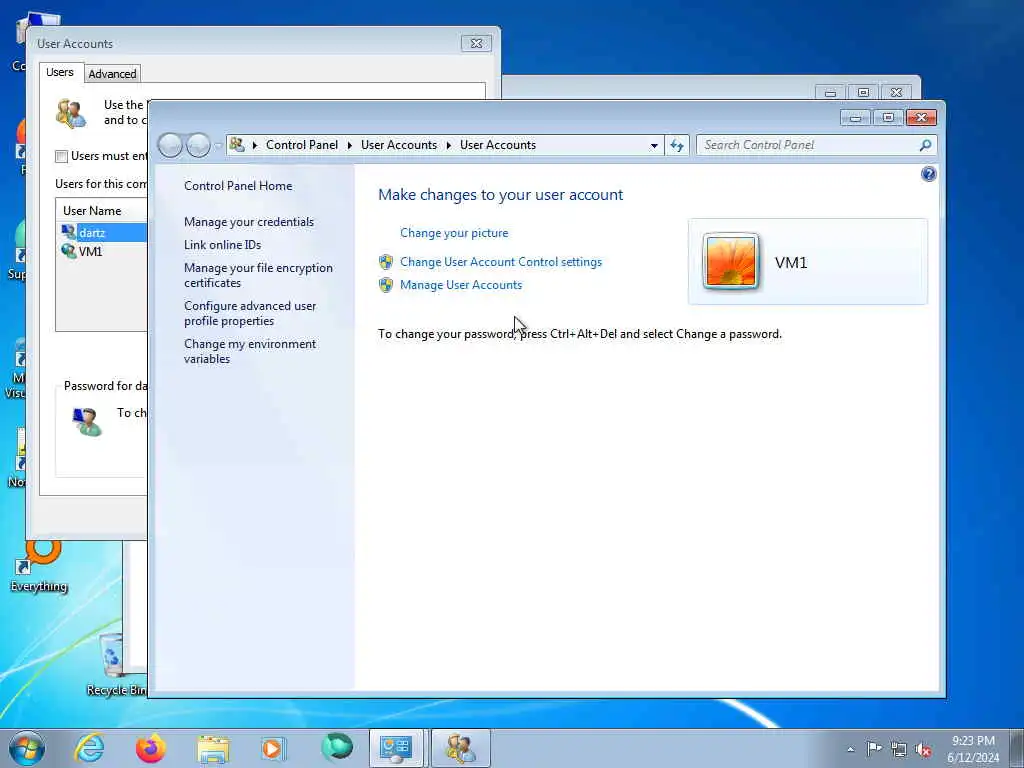Open Manage User Accounts link
1024x768 pixels.
[461, 285]
